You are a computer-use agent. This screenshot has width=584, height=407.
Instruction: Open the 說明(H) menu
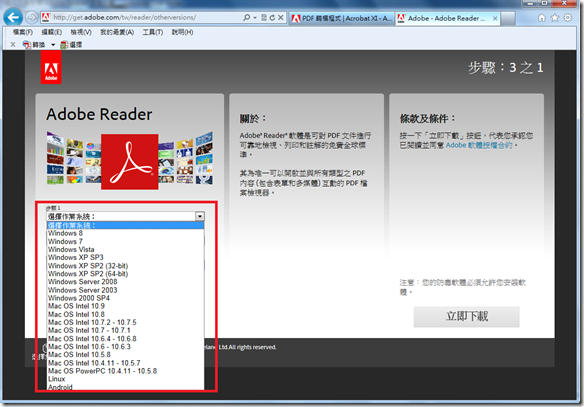[x=182, y=32]
